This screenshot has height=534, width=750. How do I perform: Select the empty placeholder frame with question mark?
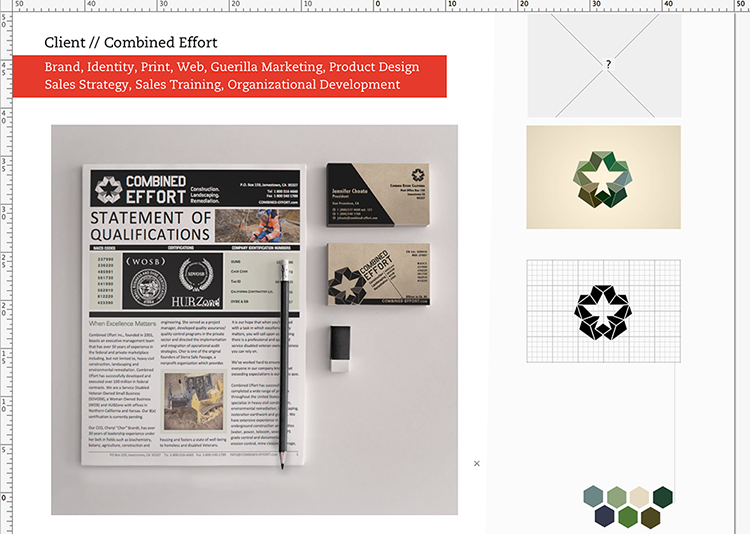604,65
